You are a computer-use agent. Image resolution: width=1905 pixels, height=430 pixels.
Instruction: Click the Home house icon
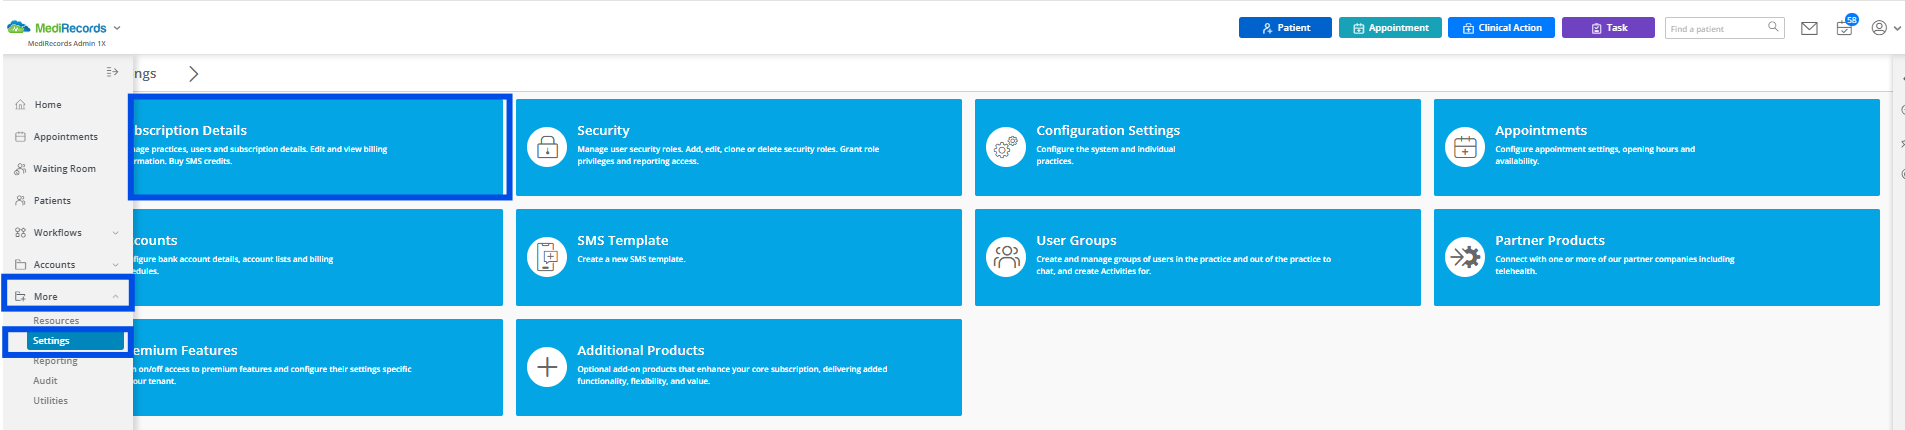click(20, 104)
